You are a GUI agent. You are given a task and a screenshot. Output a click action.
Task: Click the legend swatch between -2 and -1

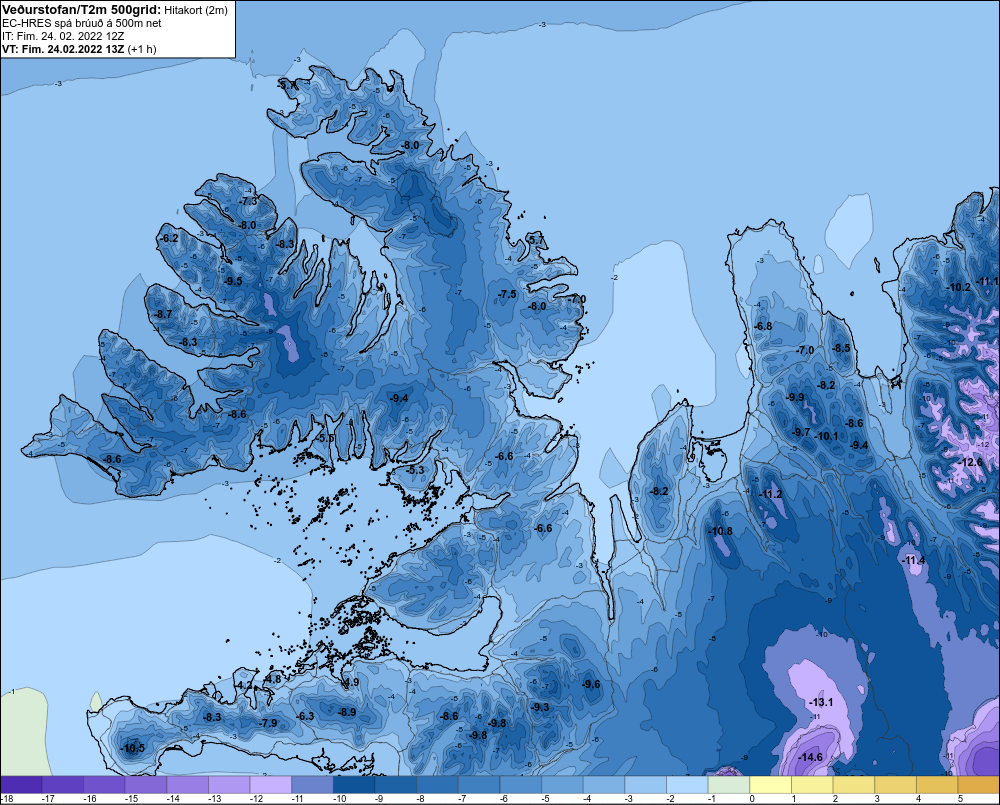click(687, 785)
